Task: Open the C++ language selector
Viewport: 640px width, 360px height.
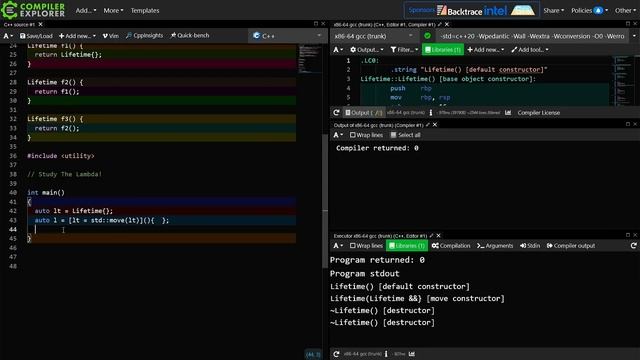Action: coord(287,36)
